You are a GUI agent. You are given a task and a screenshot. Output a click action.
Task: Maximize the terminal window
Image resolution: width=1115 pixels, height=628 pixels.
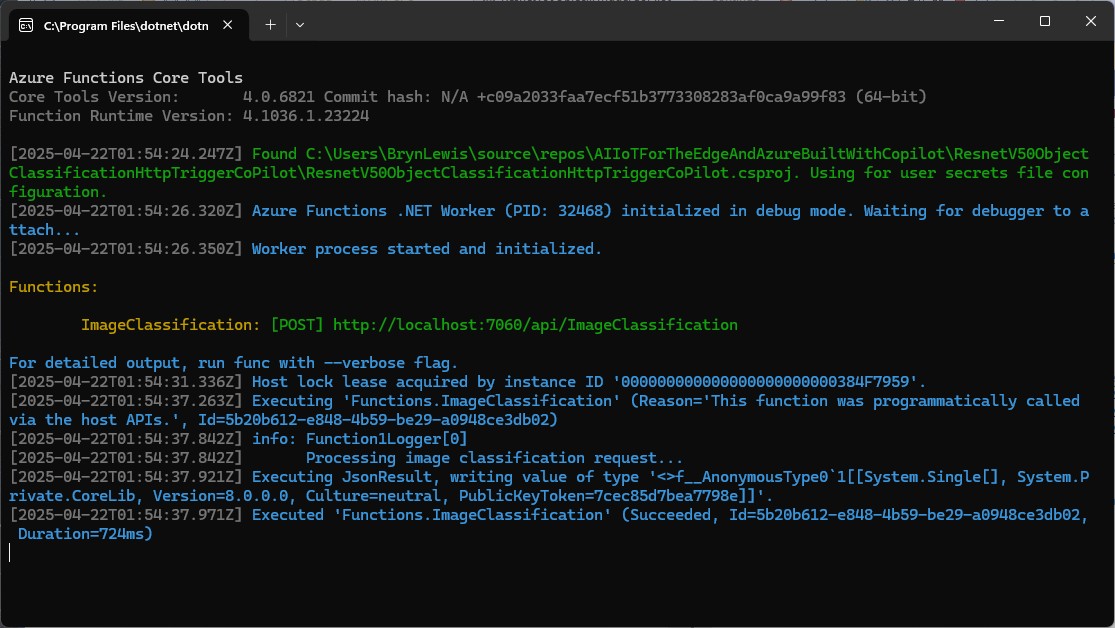[x=1044, y=21]
